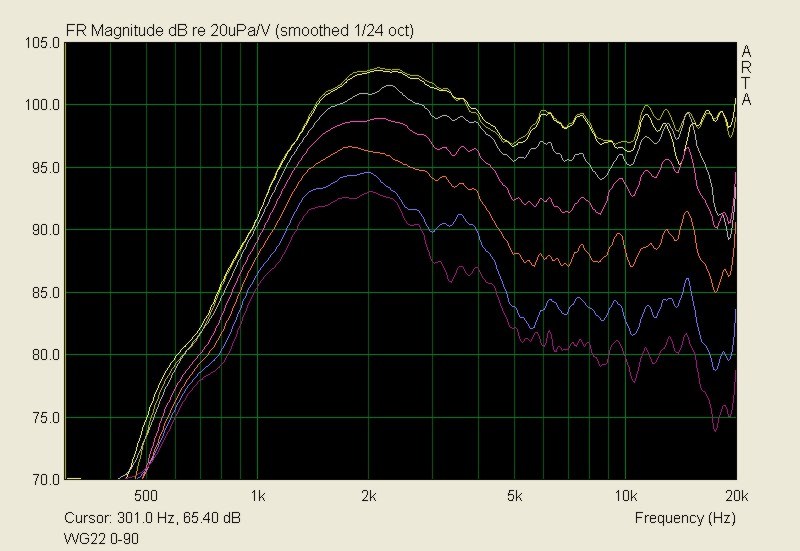
Task: Click the 70.0 y-axis value
Action: [x=45, y=480]
